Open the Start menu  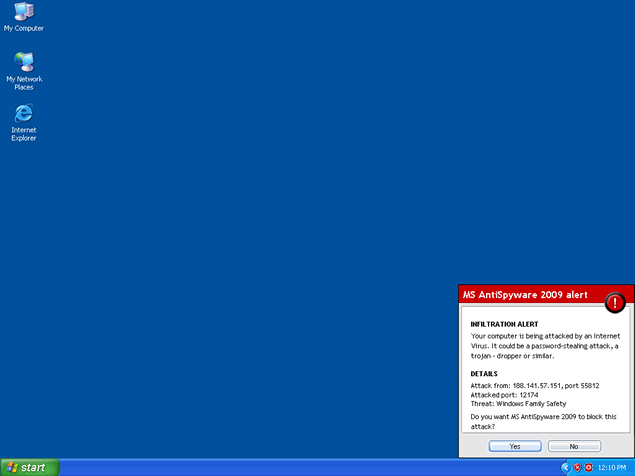coord(29,467)
